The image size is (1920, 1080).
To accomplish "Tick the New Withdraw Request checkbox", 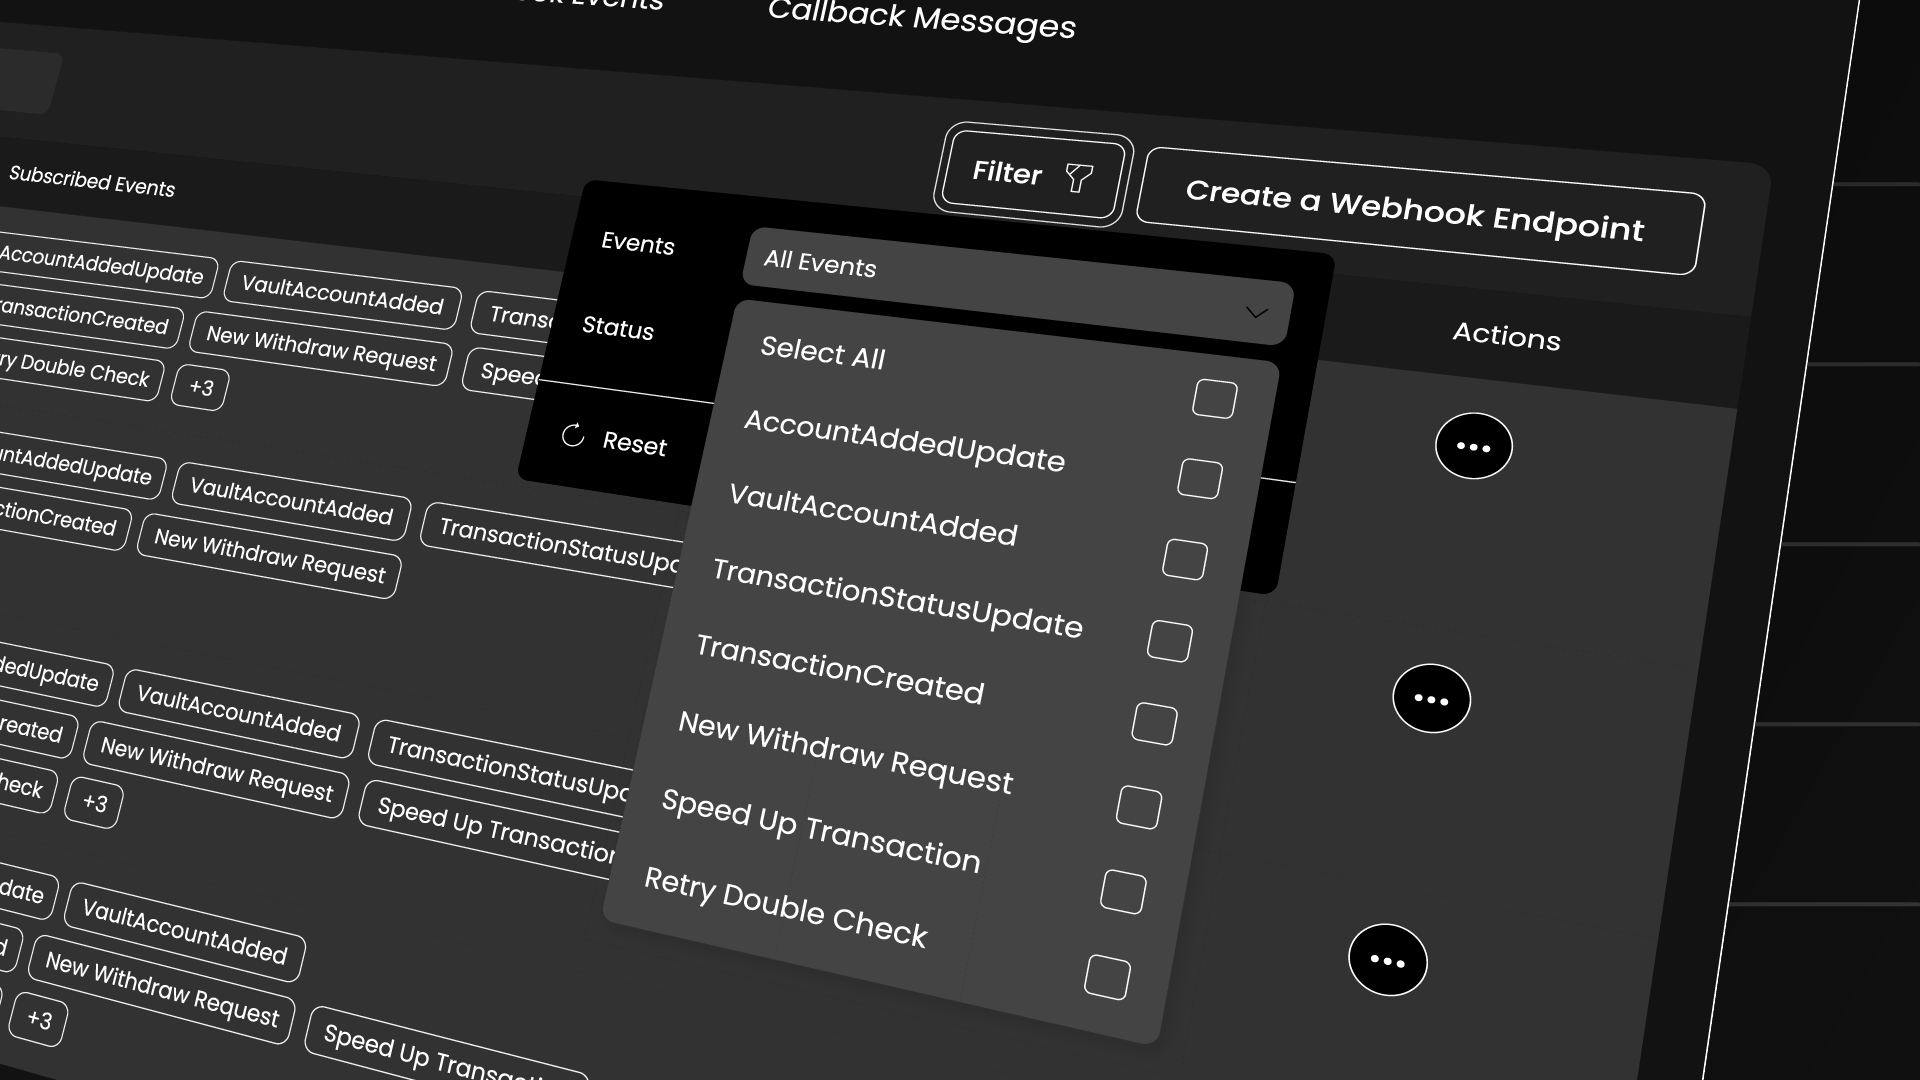I will tap(1138, 807).
